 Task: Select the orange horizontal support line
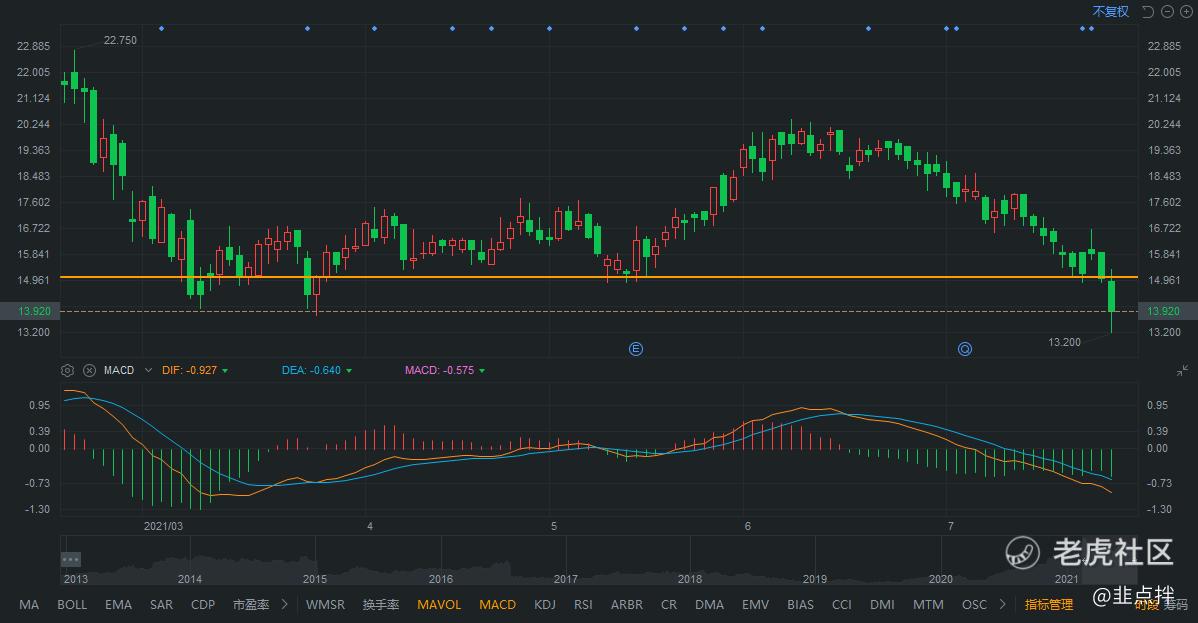point(599,277)
